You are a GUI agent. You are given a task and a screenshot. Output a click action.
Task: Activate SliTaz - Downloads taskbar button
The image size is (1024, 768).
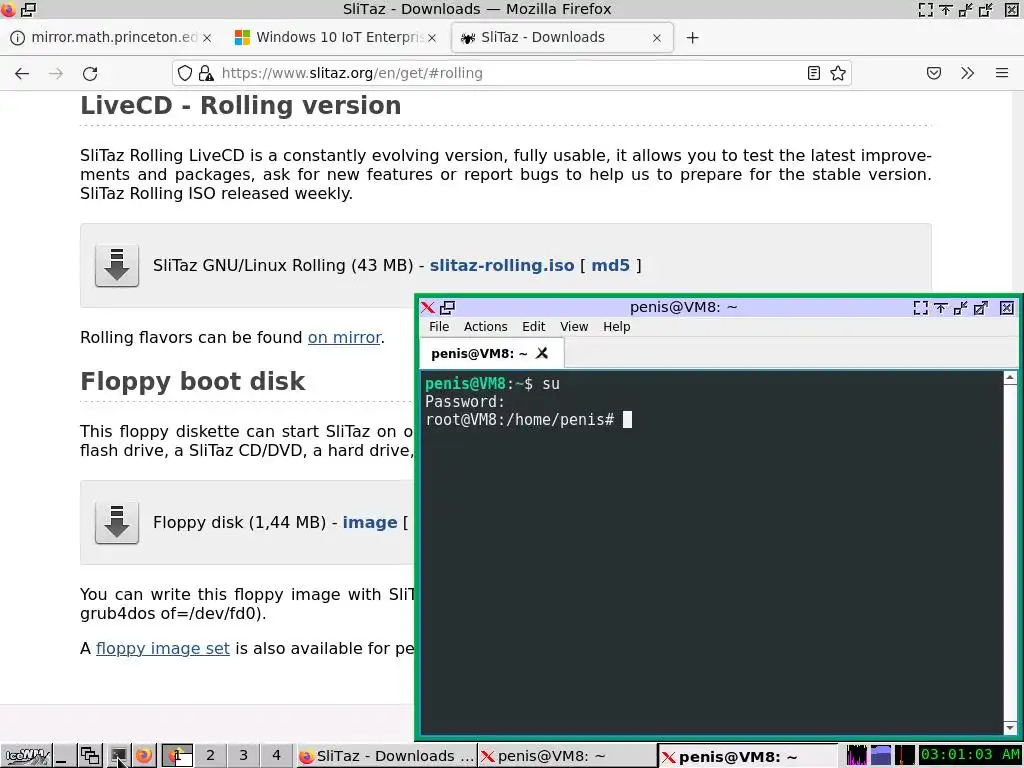386,756
